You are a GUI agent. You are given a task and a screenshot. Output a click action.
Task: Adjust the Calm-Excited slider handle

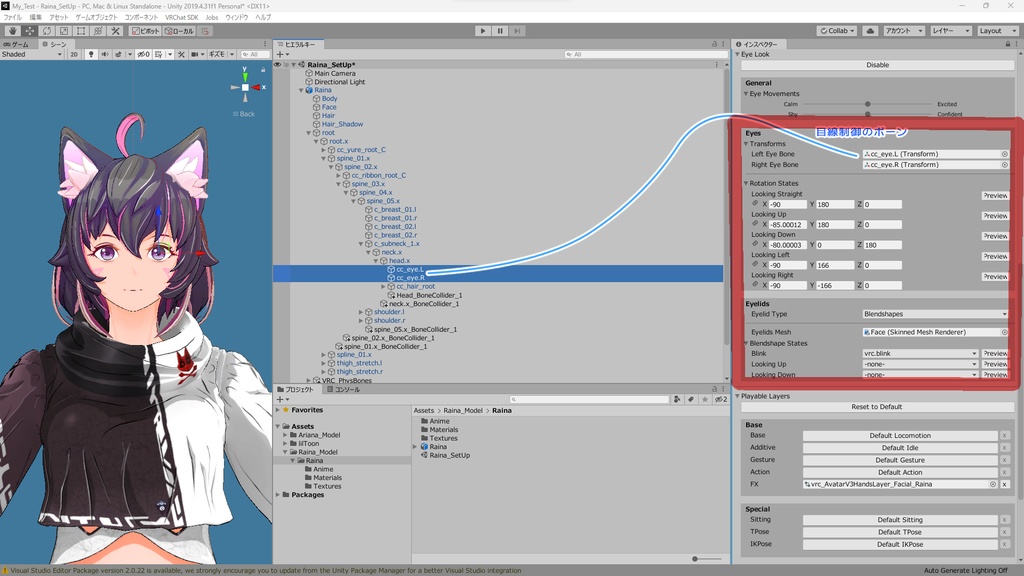pos(867,104)
